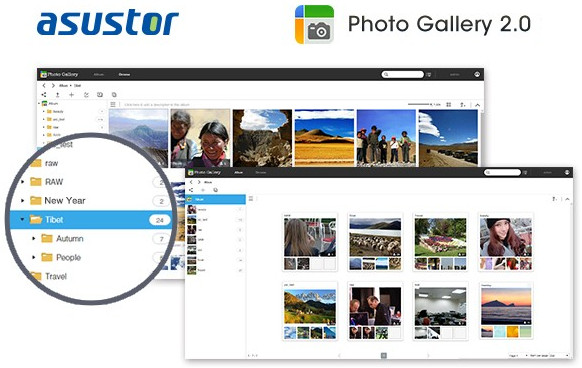Collapse the header chevron in front Album window

(x=568, y=199)
